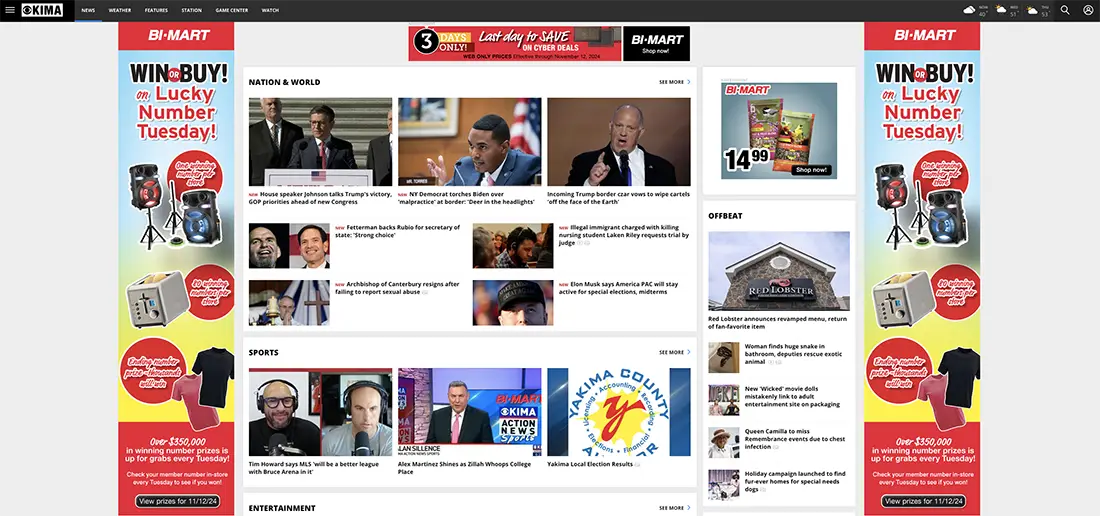The height and width of the screenshot is (516, 1100).
Task: Click the Tim Howard podcast thumbnail
Action: [321, 412]
